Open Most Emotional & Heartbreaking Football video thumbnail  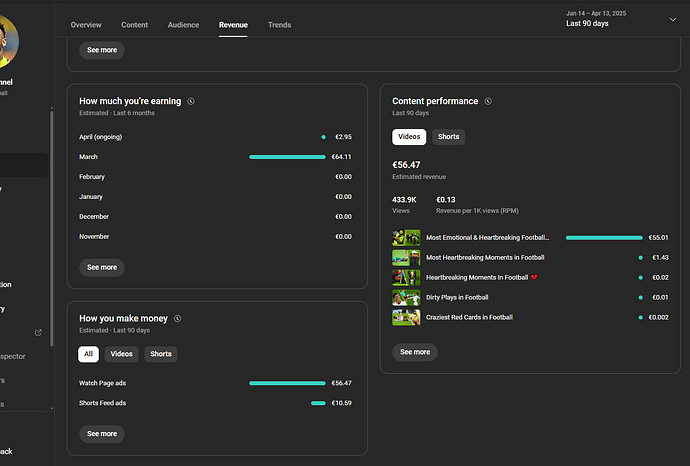tap(406, 238)
